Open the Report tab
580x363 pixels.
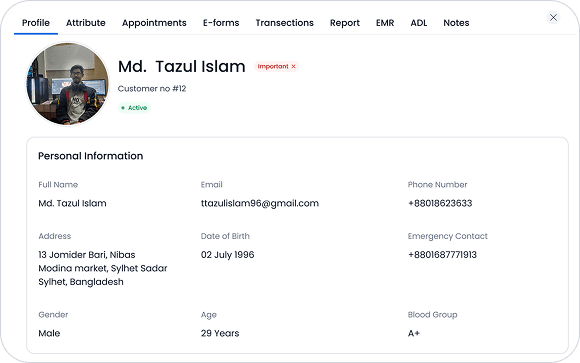(345, 23)
